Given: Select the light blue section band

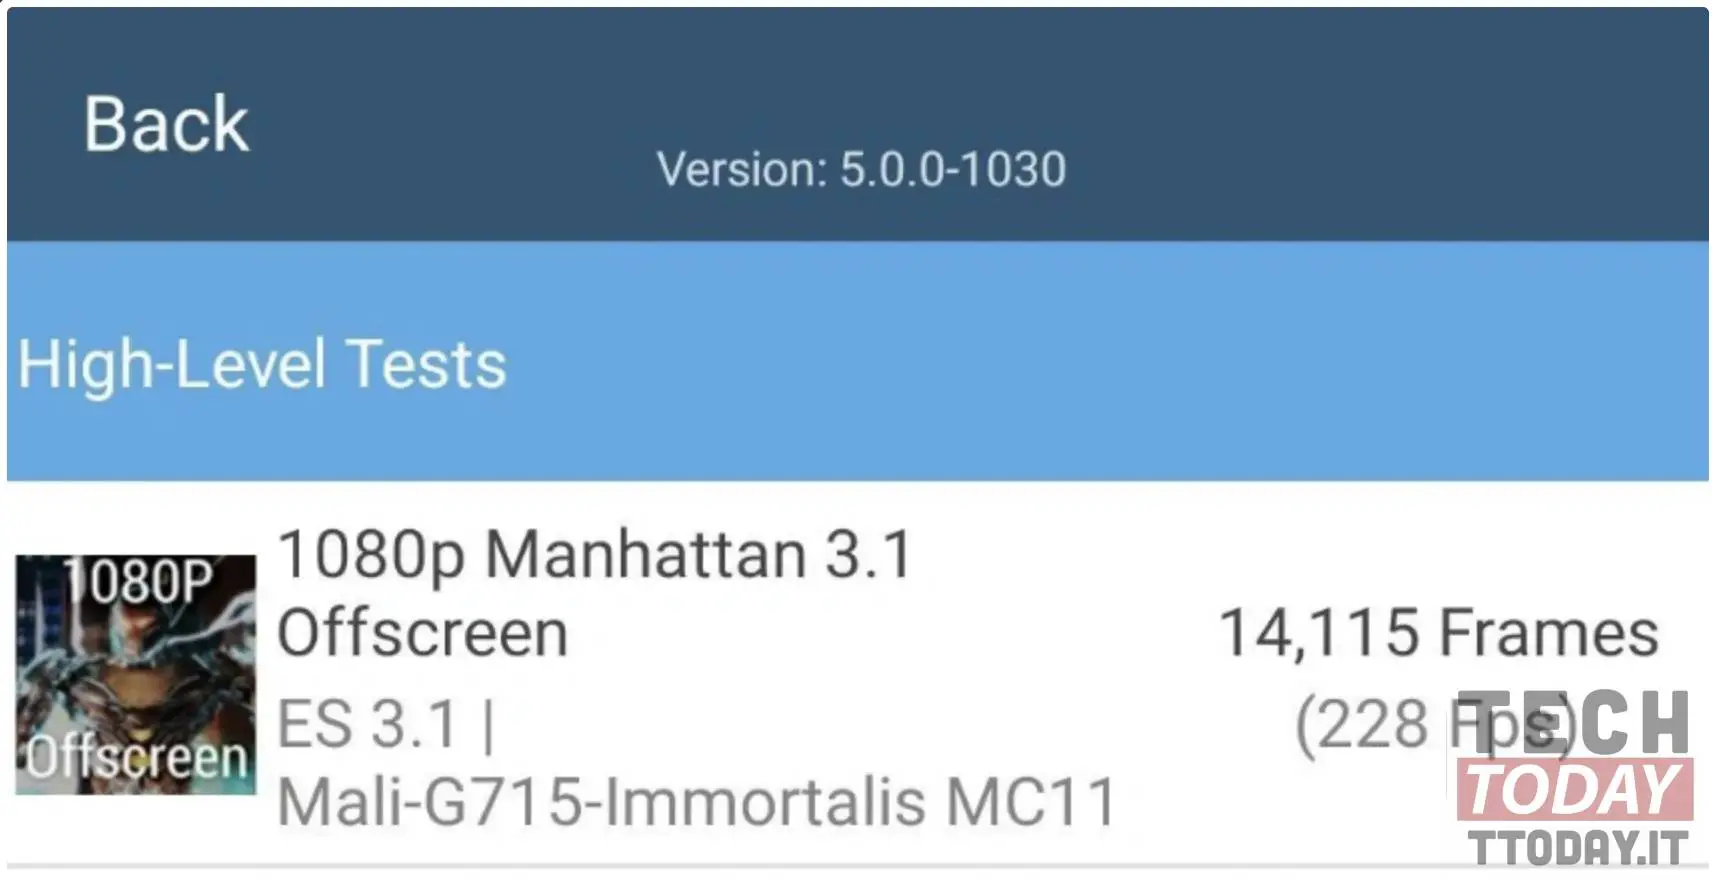Looking at the screenshot, I should pyautogui.click(x=858, y=361).
